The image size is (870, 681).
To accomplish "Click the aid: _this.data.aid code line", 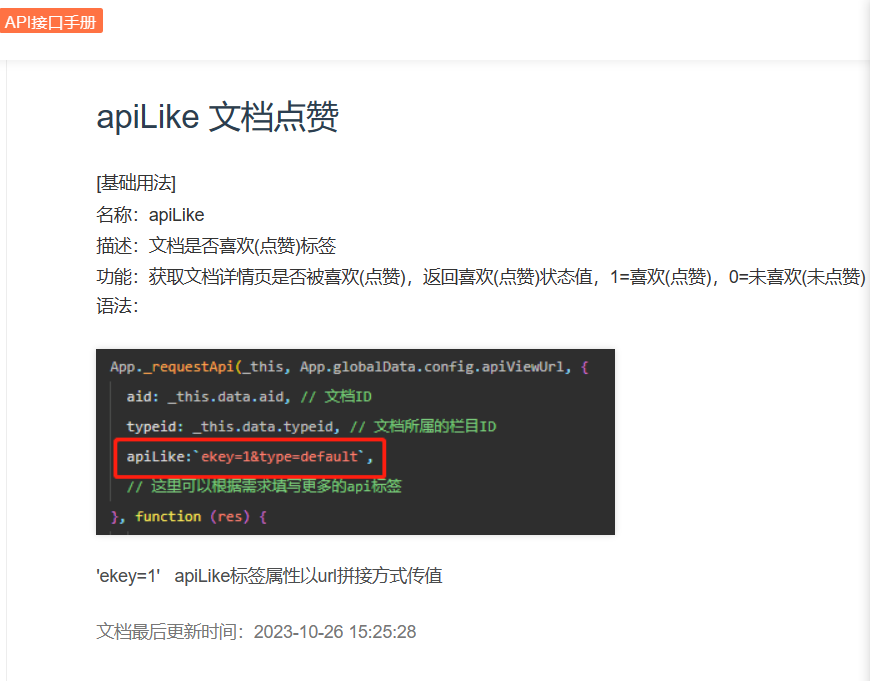I will (249, 397).
